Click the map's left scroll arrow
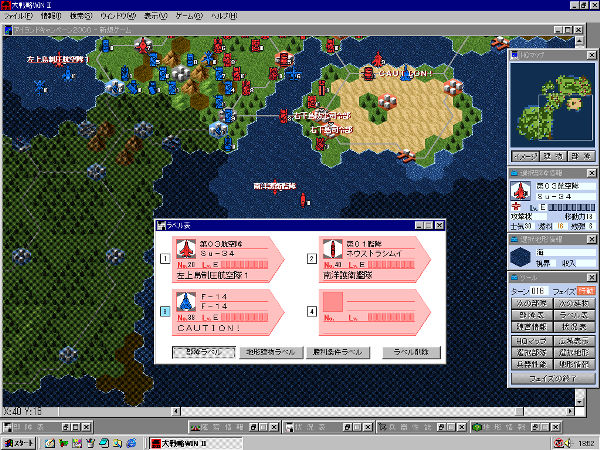The image size is (600, 450). click(176, 411)
